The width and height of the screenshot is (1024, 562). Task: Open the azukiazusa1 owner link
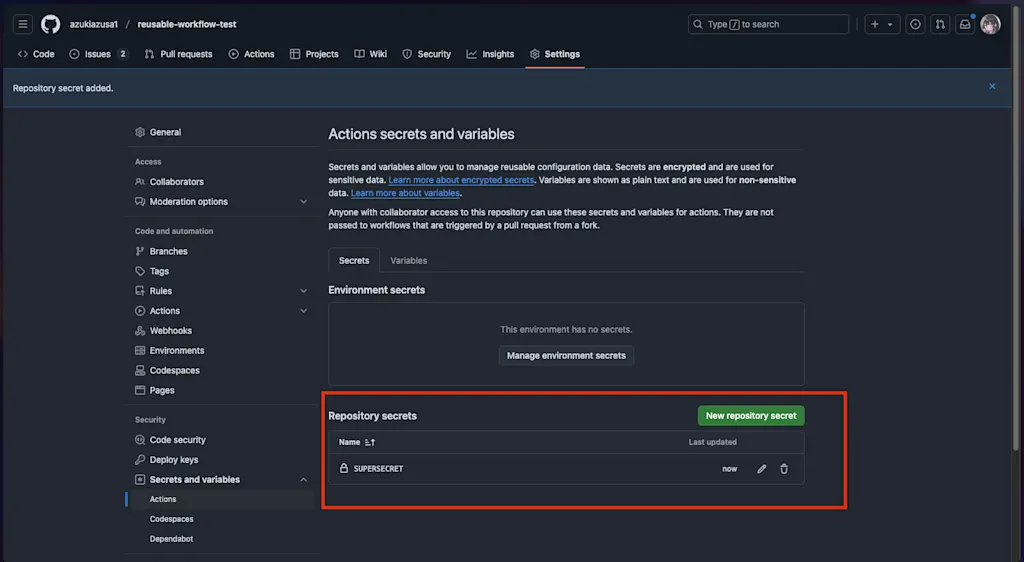point(94,24)
